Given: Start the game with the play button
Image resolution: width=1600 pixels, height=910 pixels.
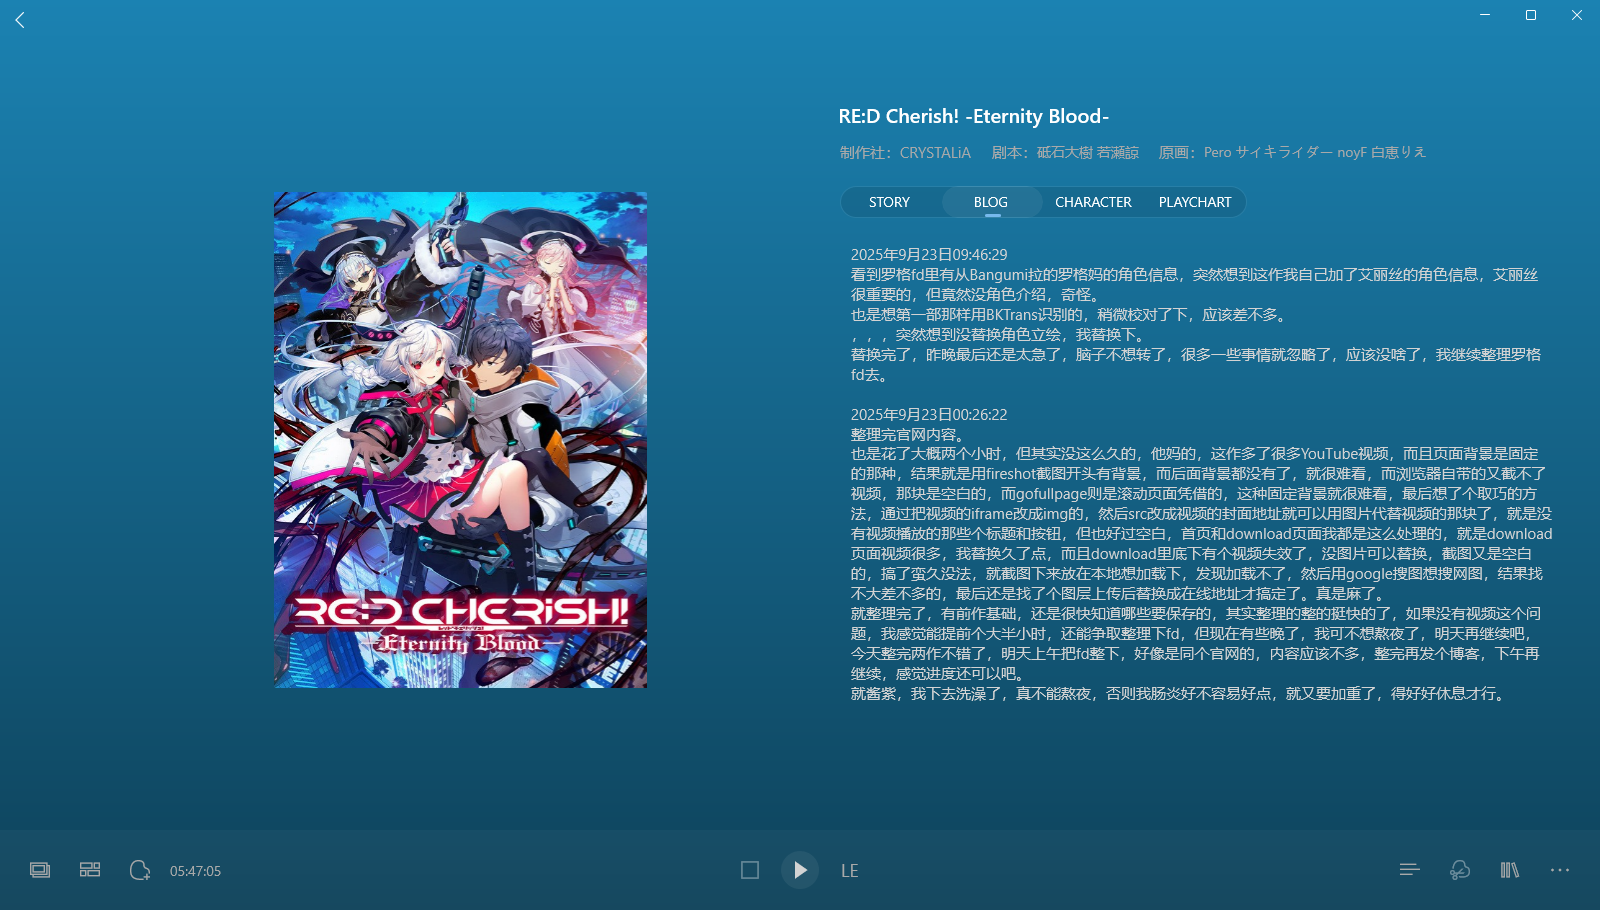Looking at the screenshot, I should [800, 870].
